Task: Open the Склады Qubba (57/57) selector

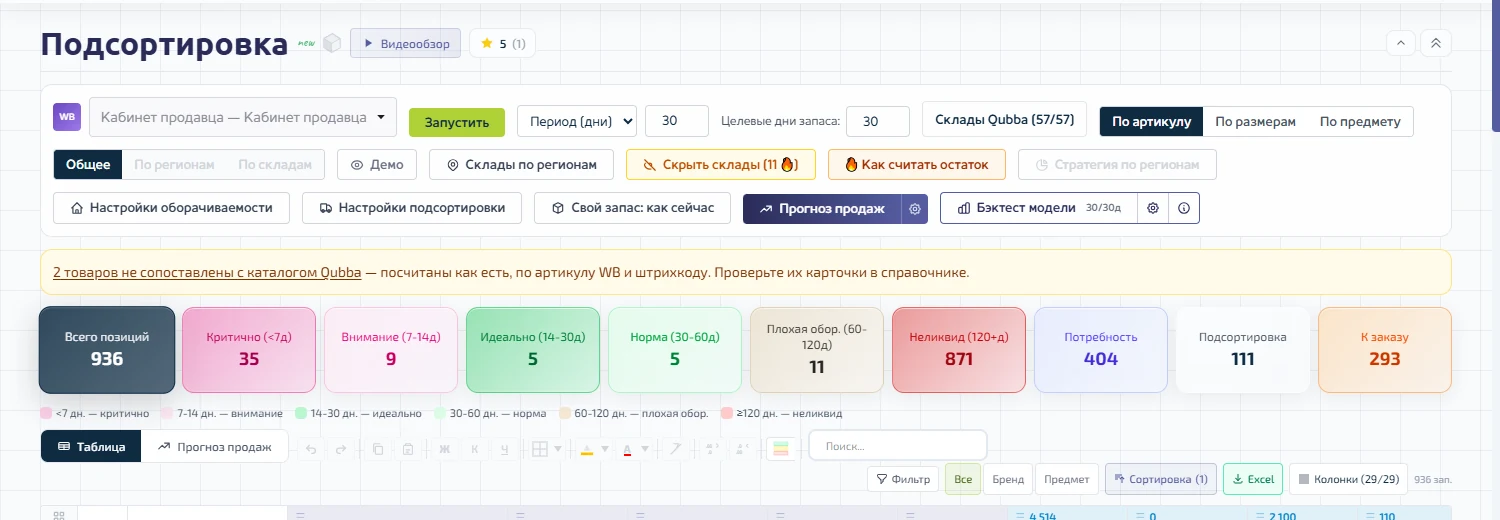Action: [1004, 120]
